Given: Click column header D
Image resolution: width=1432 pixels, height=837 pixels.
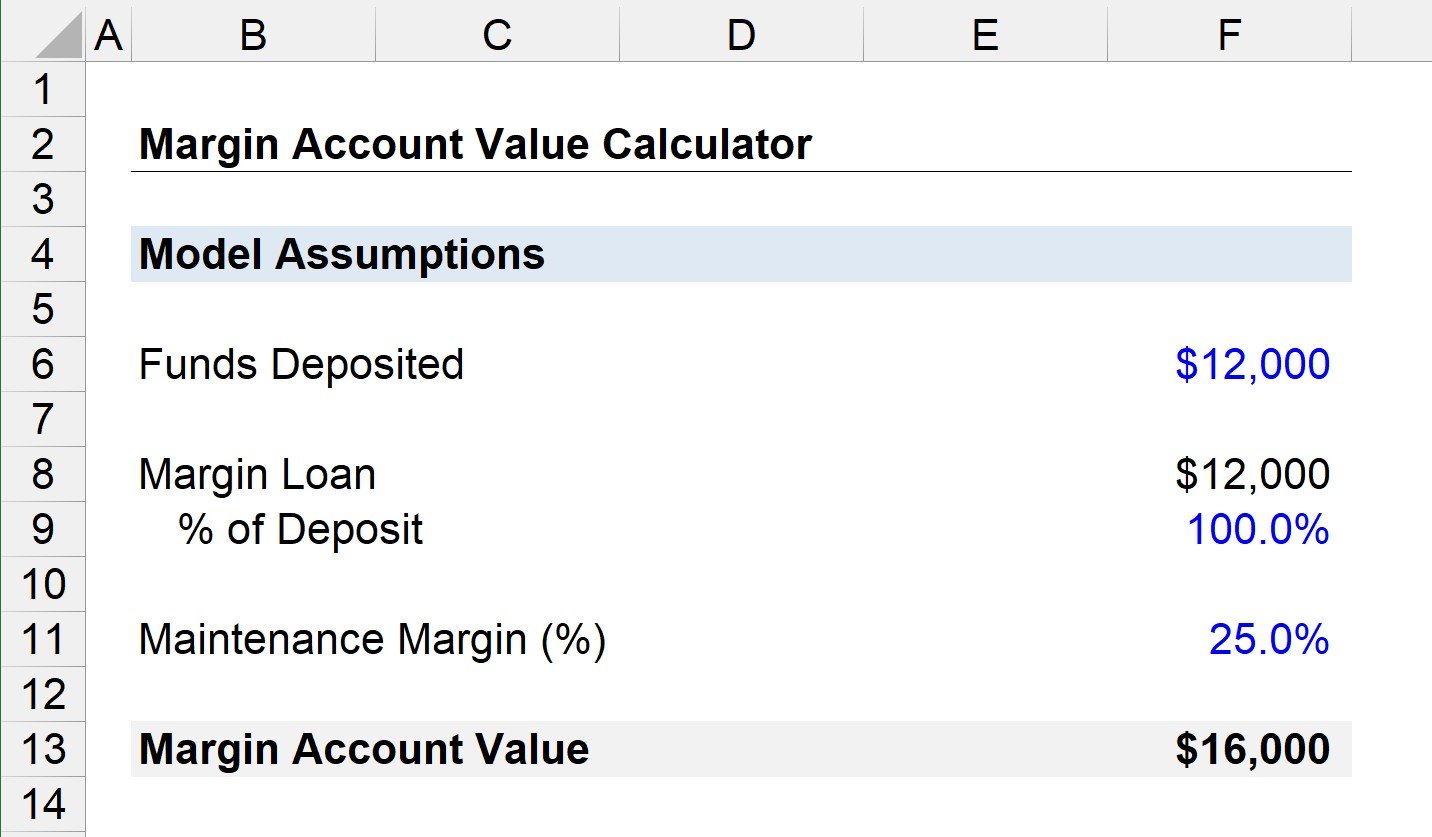Looking at the screenshot, I should [x=740, y=35].
